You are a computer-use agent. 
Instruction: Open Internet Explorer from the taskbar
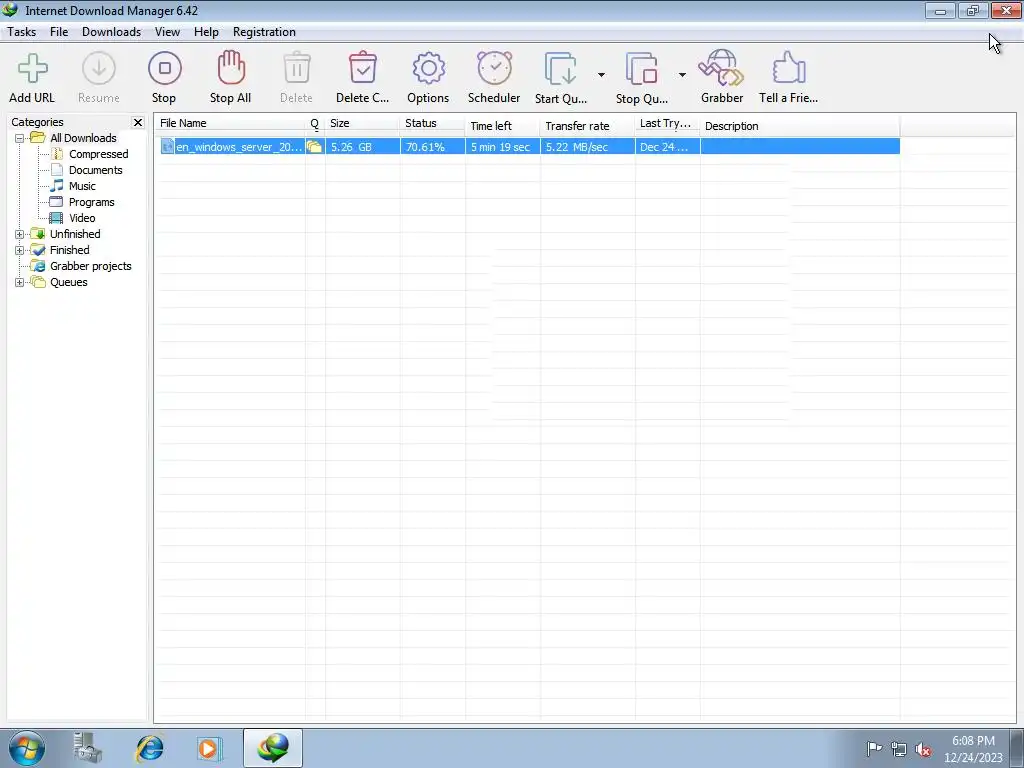(x=150, y=748)
